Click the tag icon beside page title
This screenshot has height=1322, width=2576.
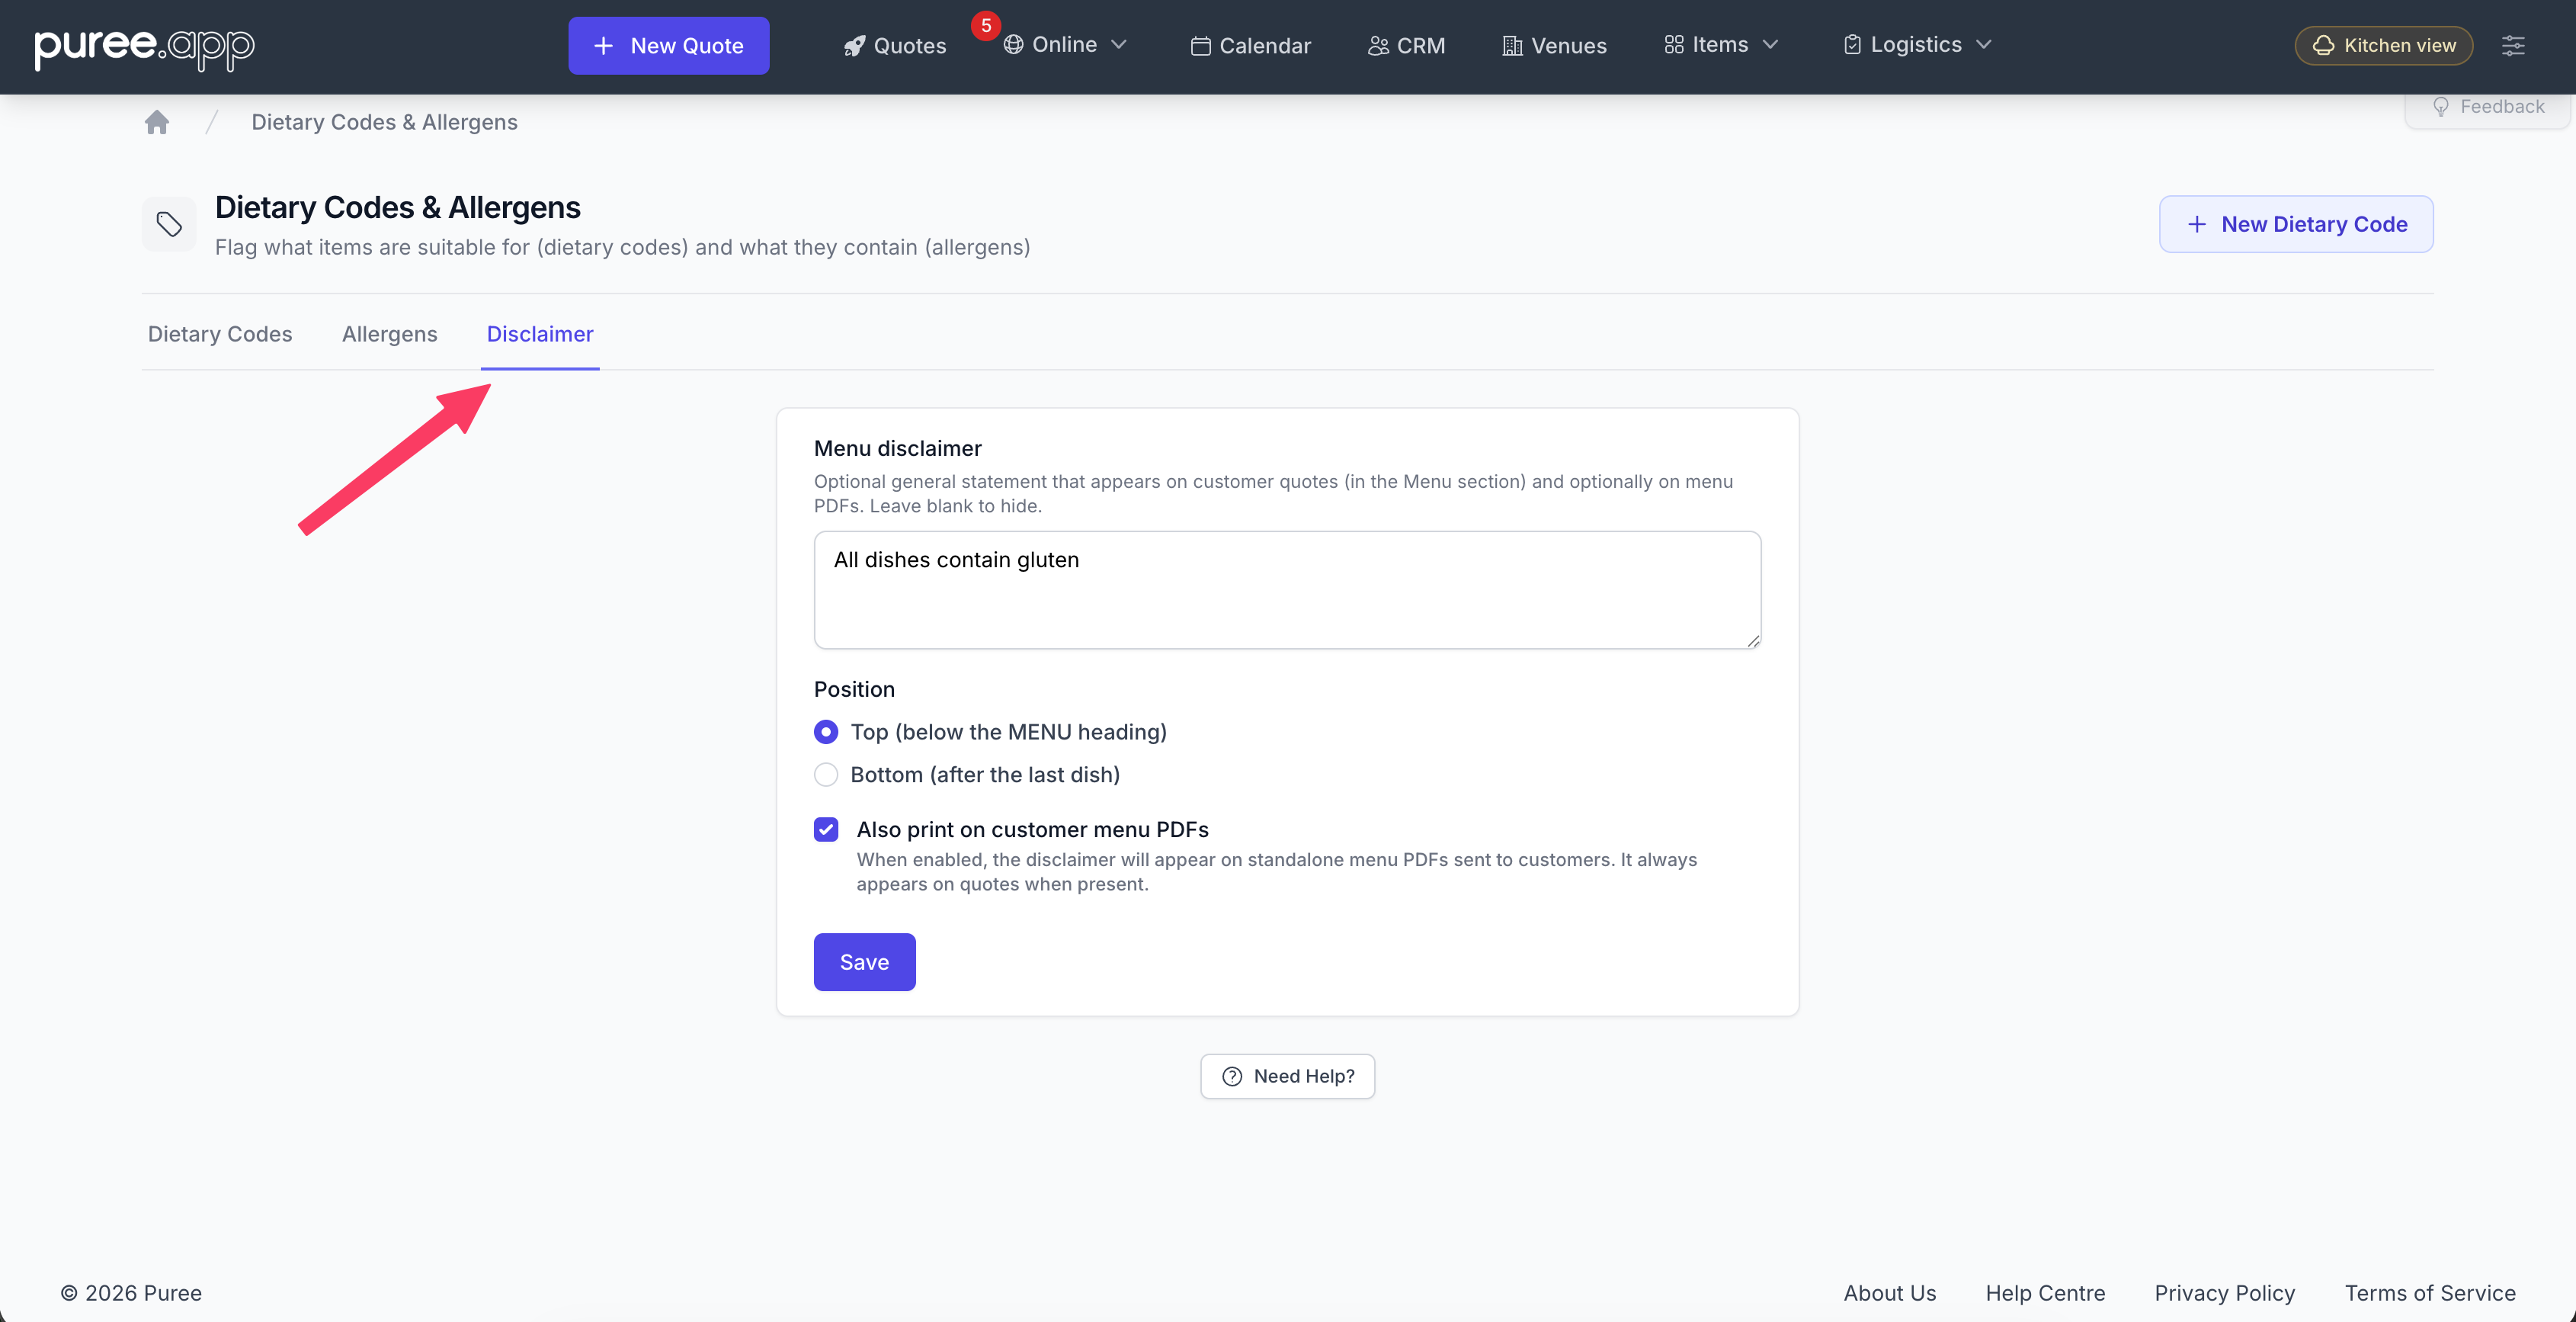(169, 224)
